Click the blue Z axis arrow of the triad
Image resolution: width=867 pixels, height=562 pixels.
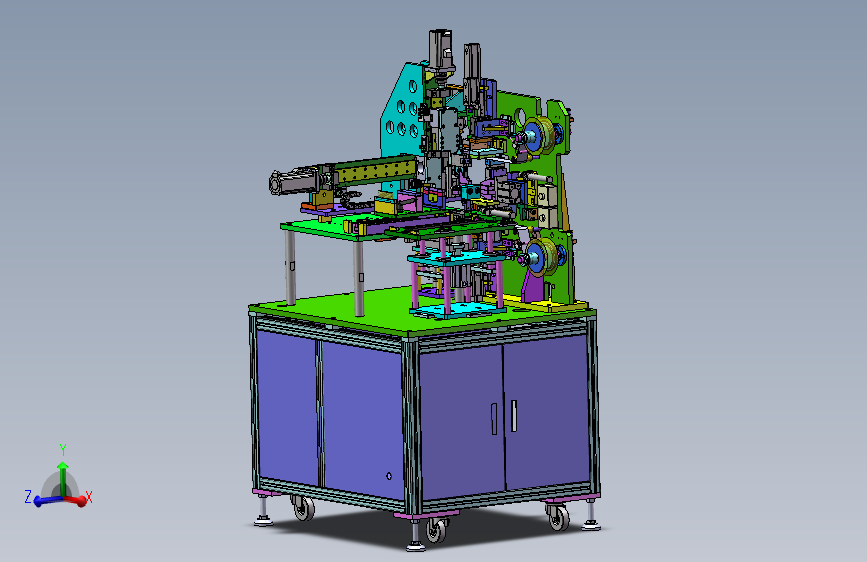tap(46, 501)
